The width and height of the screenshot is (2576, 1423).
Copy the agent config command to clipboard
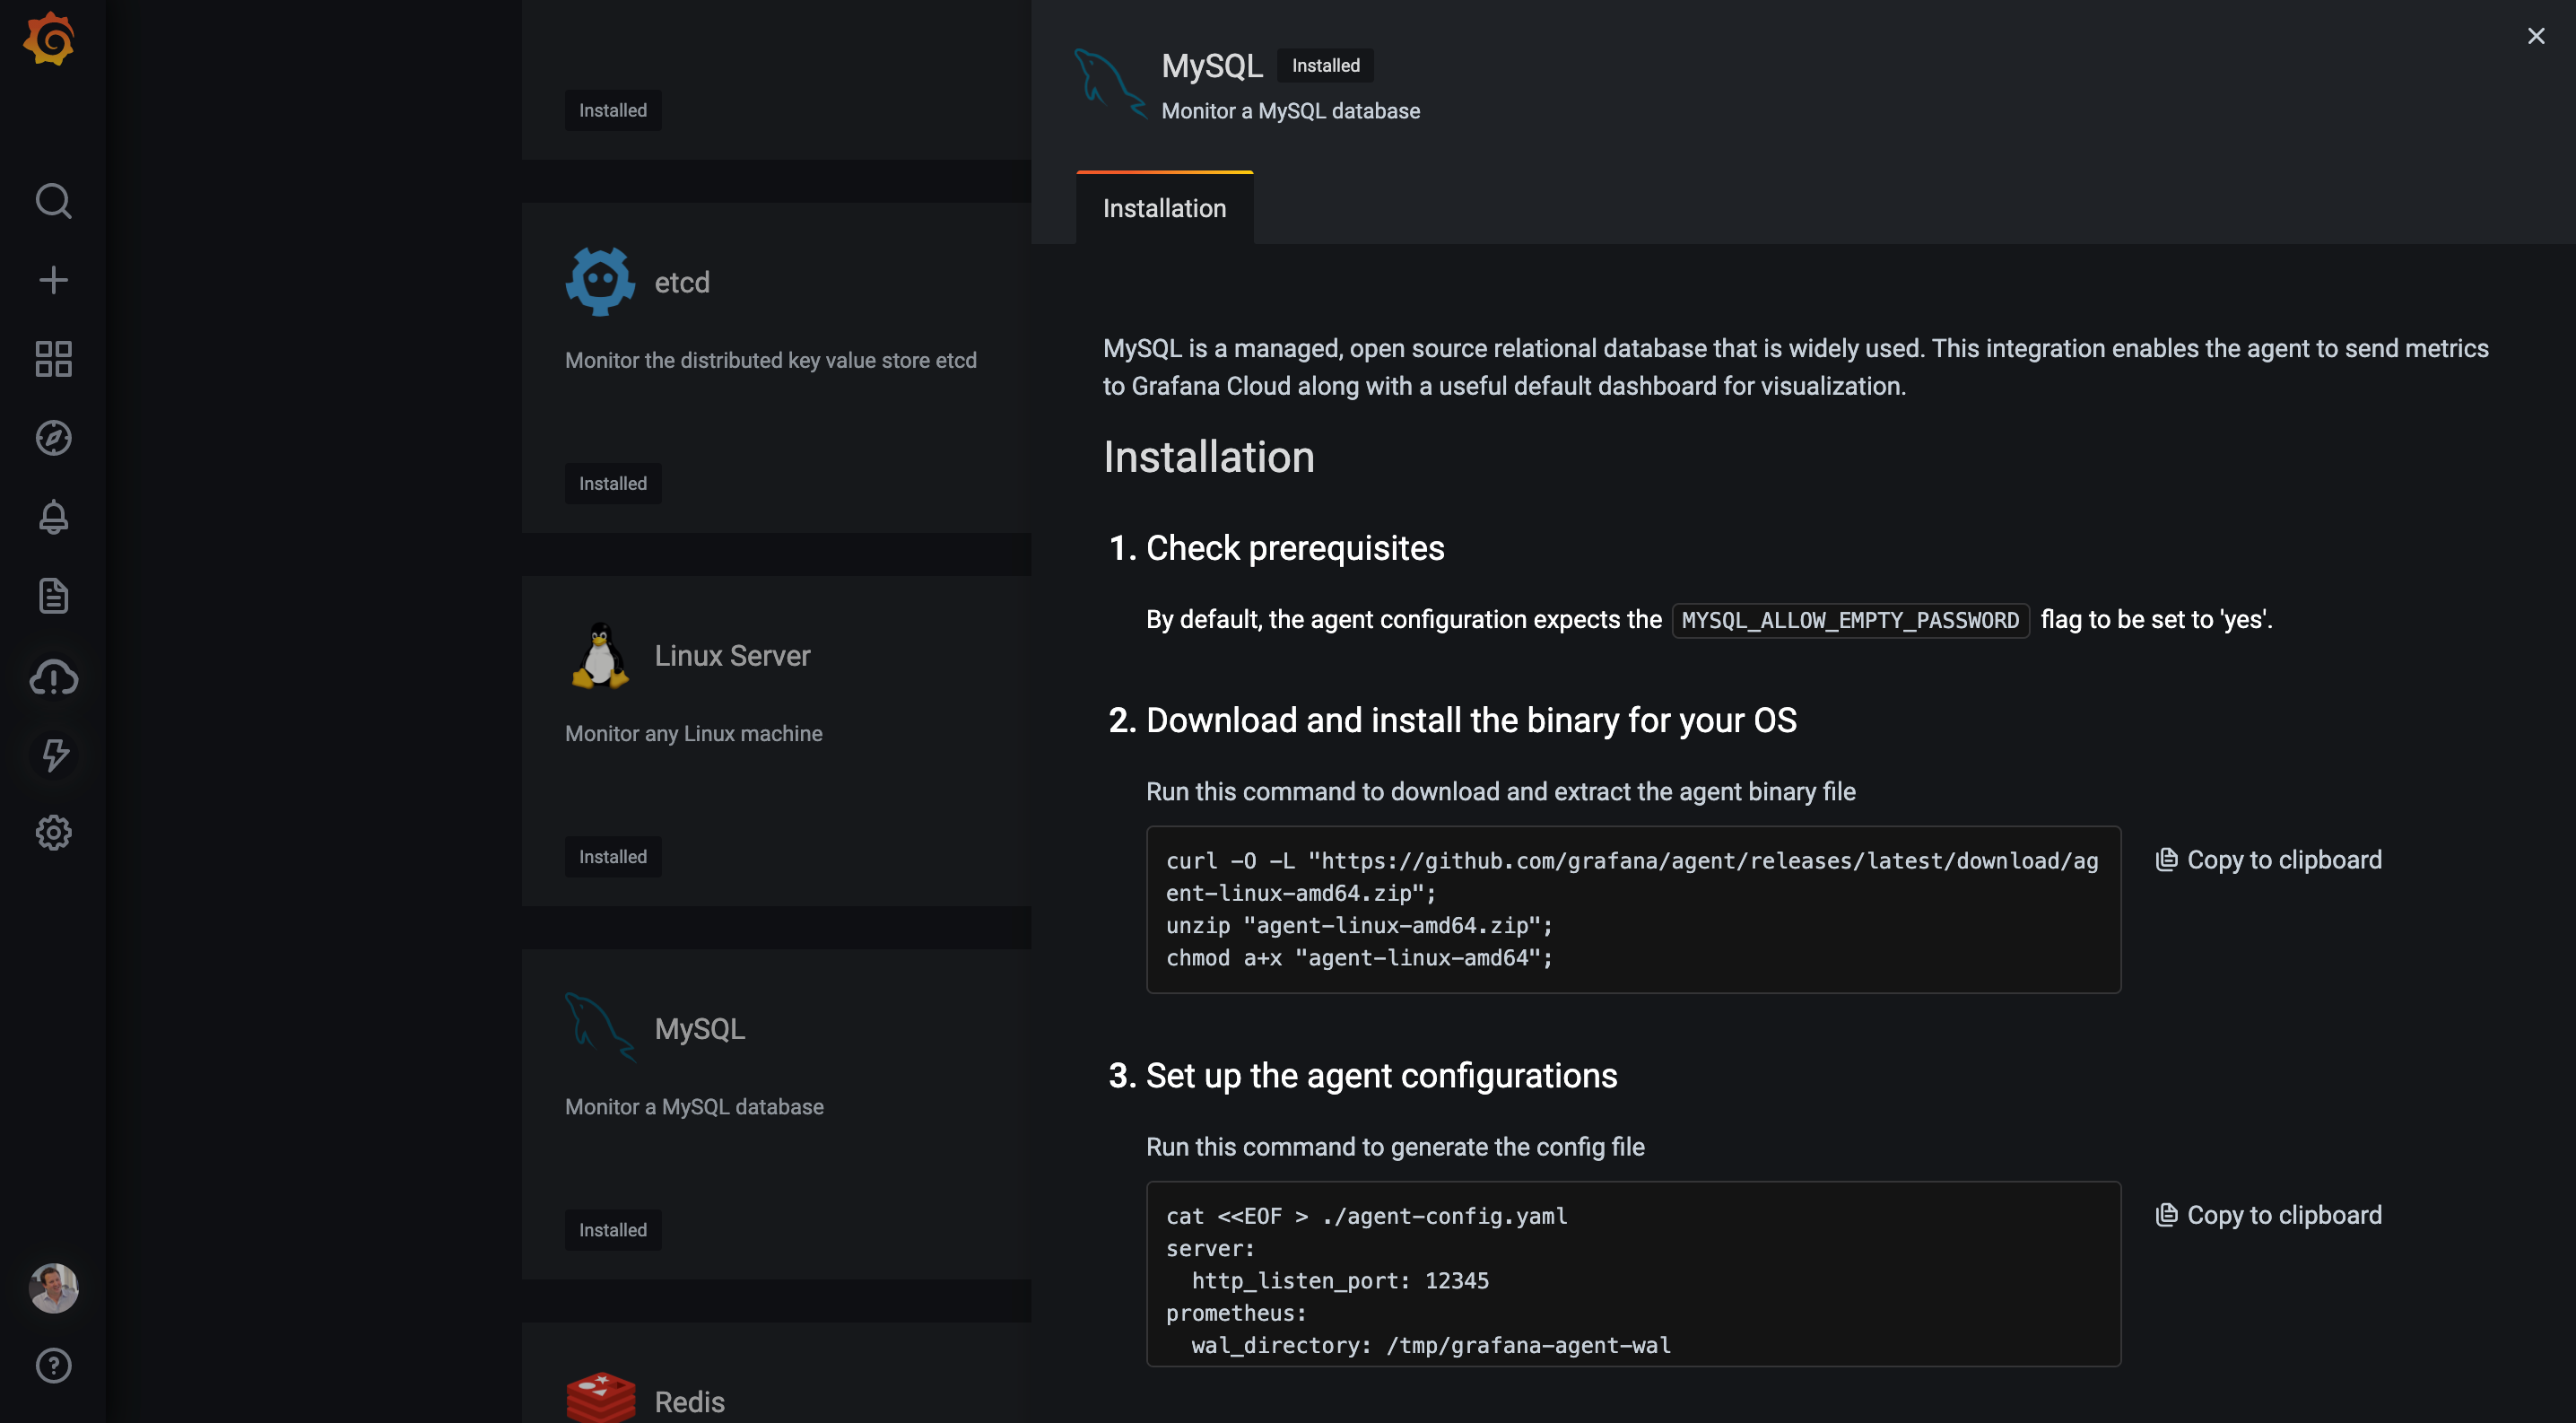2268,1215
